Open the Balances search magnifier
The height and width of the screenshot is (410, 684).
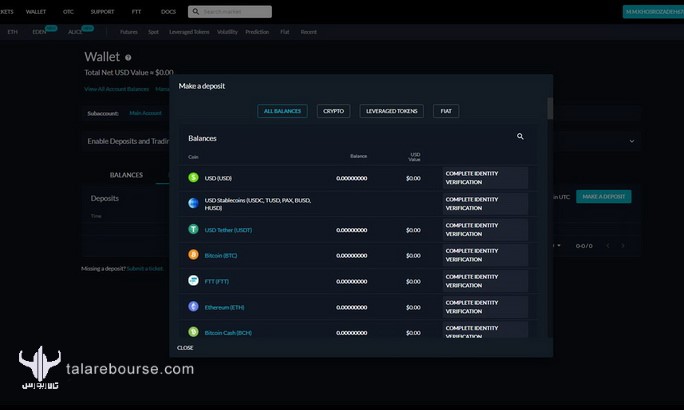coord(520,137)
